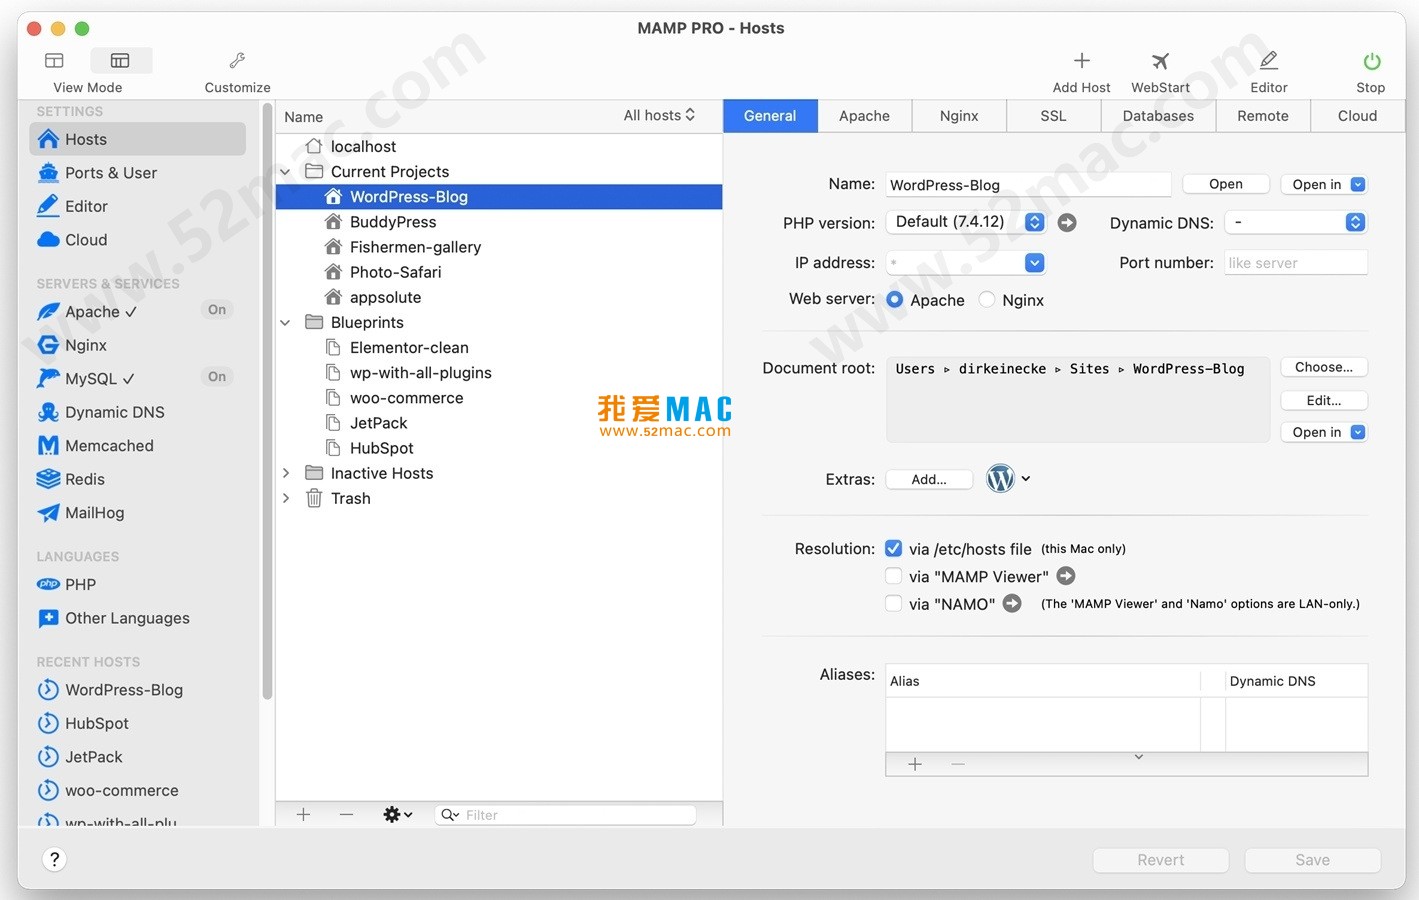
Task: Enable the via "NAMO" checkbox
Action: coord(894,604)
